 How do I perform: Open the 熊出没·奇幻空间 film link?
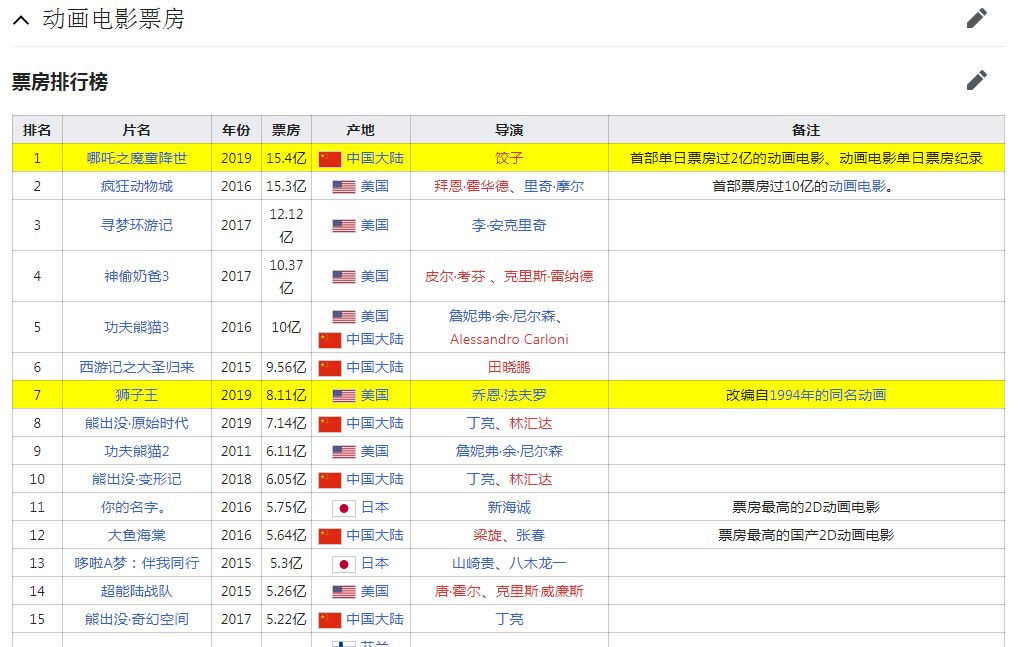[x=137, y=619]
